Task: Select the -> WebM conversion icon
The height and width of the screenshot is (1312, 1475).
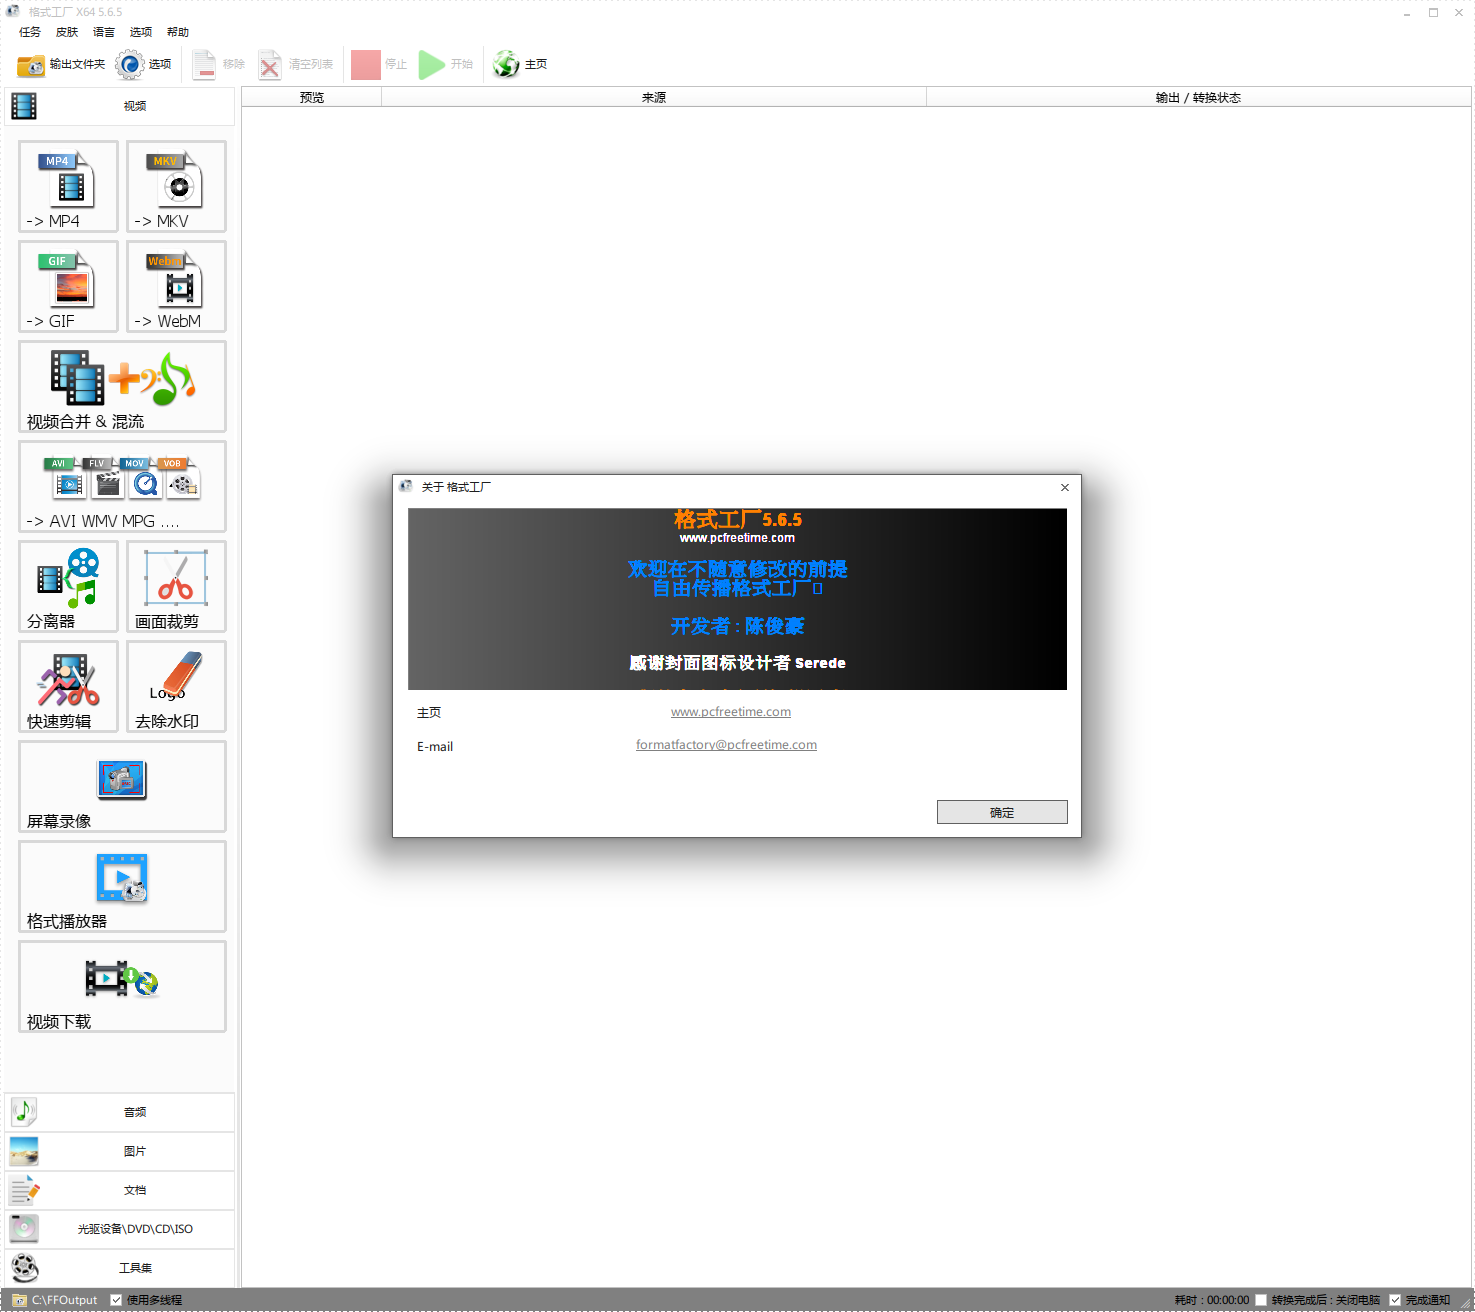Action: (x=176, y=287)
